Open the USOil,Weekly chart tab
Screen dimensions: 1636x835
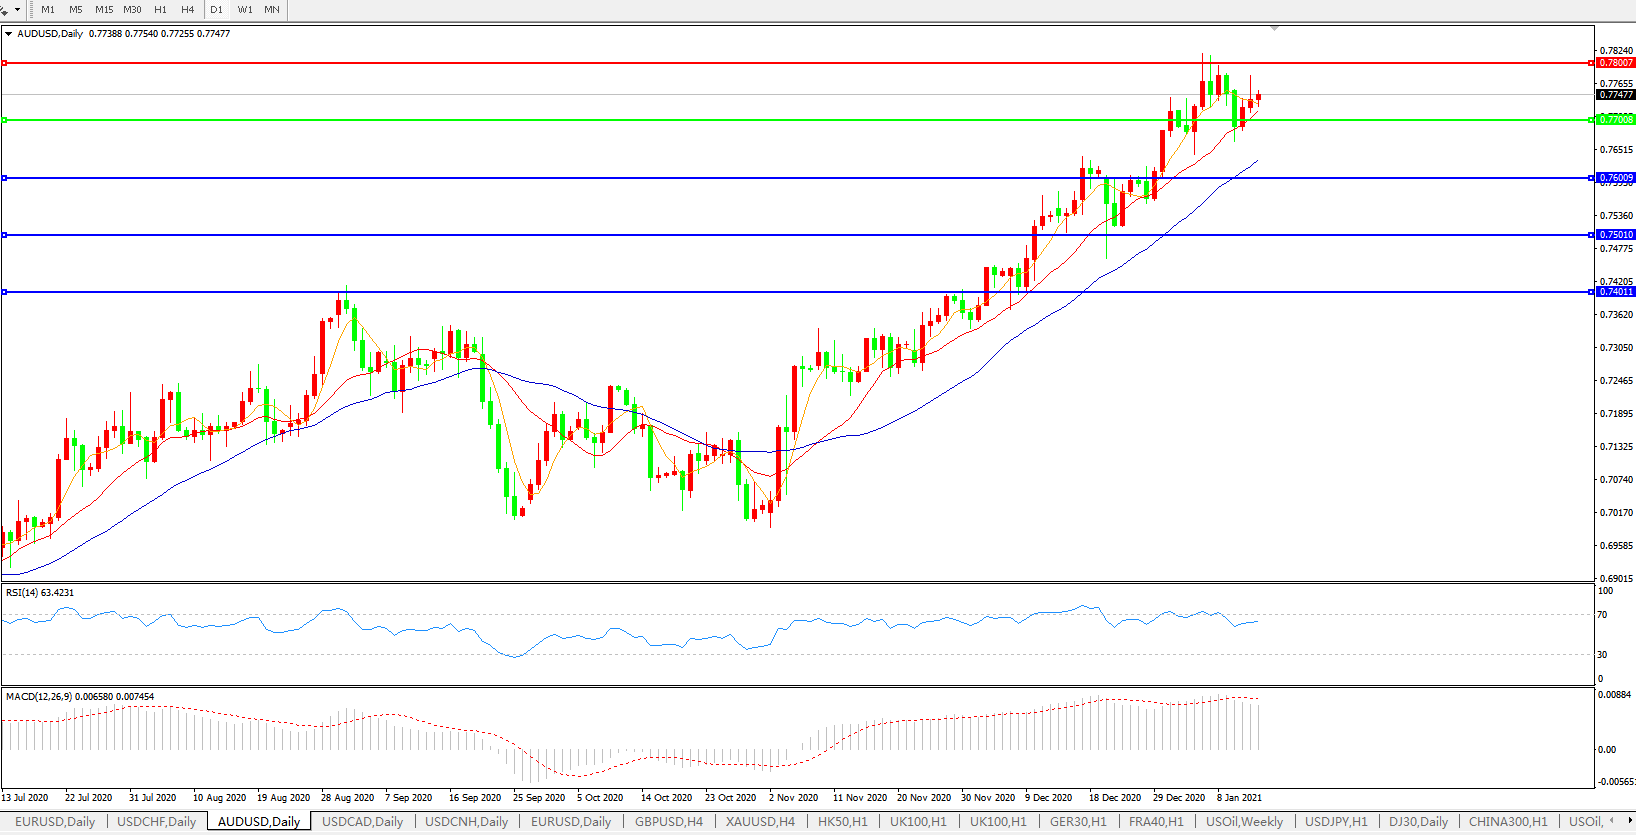(x=1244, y=822)
